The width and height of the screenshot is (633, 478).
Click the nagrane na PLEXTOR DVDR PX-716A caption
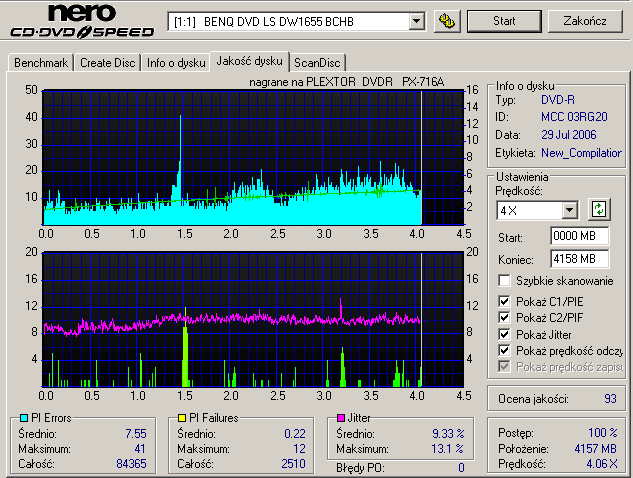[346, 82]
